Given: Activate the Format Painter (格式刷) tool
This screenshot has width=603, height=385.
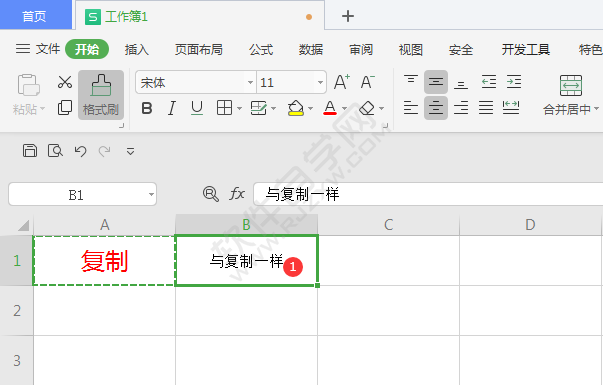Looking at the screenshot, I should pyautogui.click(x=101, y=95).
